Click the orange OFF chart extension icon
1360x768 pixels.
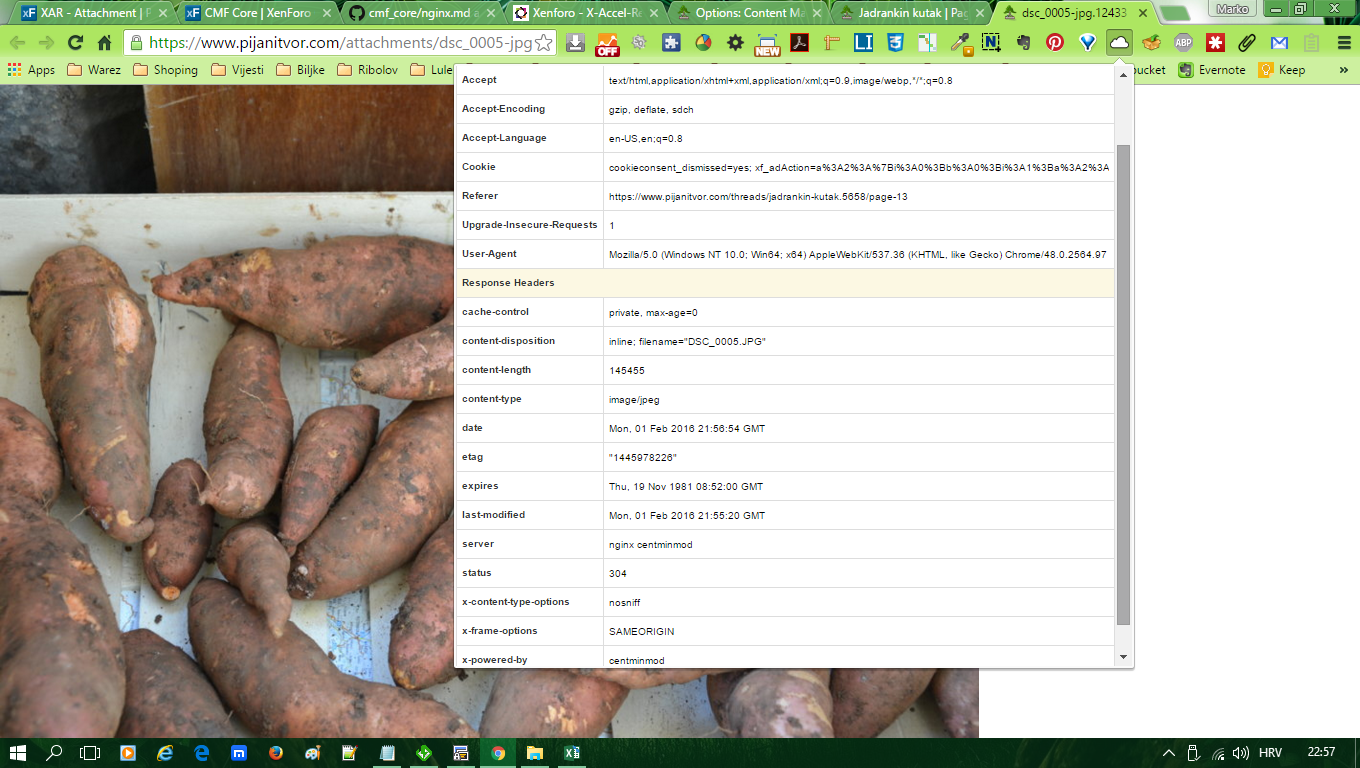[x=607, y=43]
